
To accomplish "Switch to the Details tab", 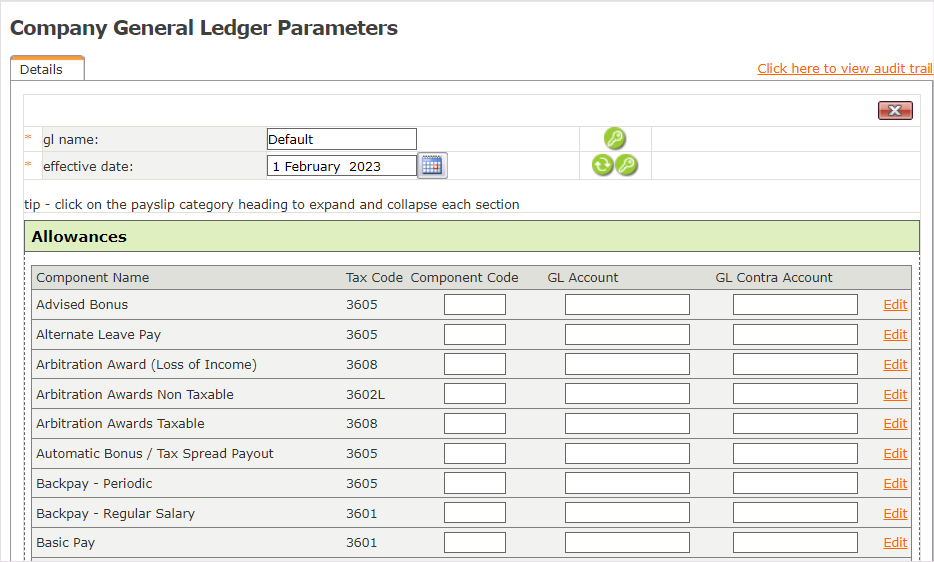I will [42, 70].
